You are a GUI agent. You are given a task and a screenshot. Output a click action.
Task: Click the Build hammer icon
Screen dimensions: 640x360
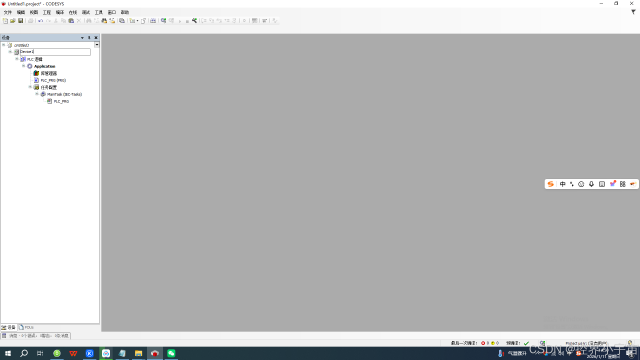(195, 21)
